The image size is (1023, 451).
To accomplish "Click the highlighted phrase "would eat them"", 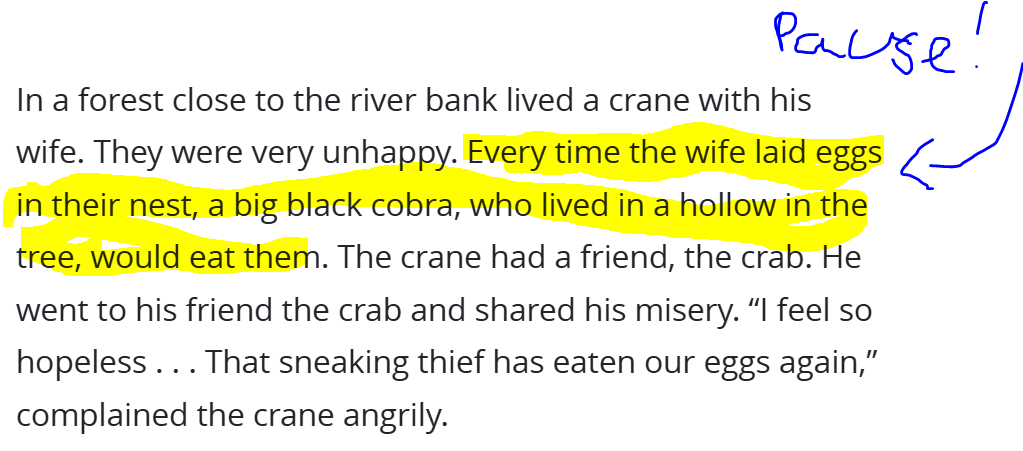I will point(199,258).
